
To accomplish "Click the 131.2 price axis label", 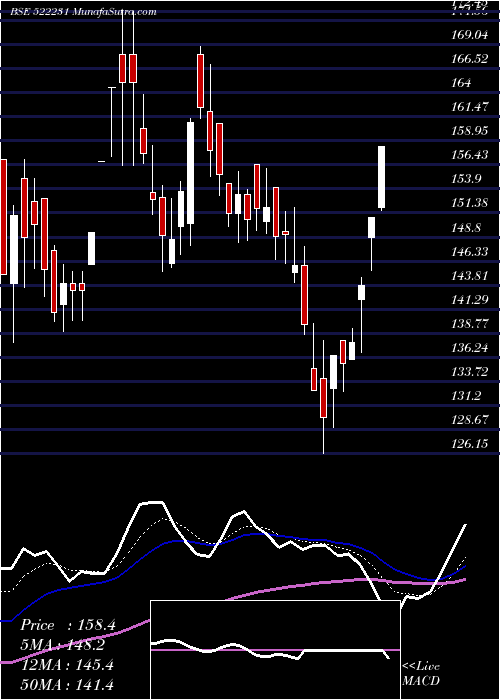I will [x=466, y=396].
